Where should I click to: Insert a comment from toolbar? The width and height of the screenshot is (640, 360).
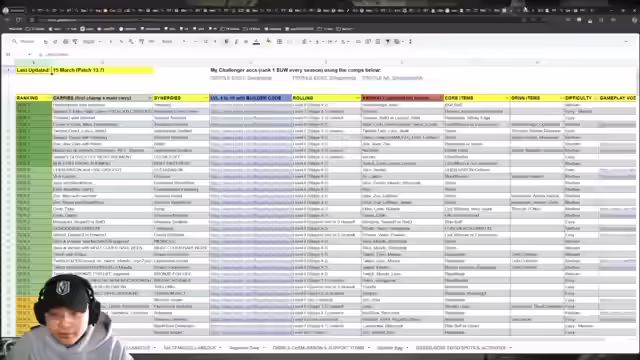pyautogui.click(x=368, y=42)
